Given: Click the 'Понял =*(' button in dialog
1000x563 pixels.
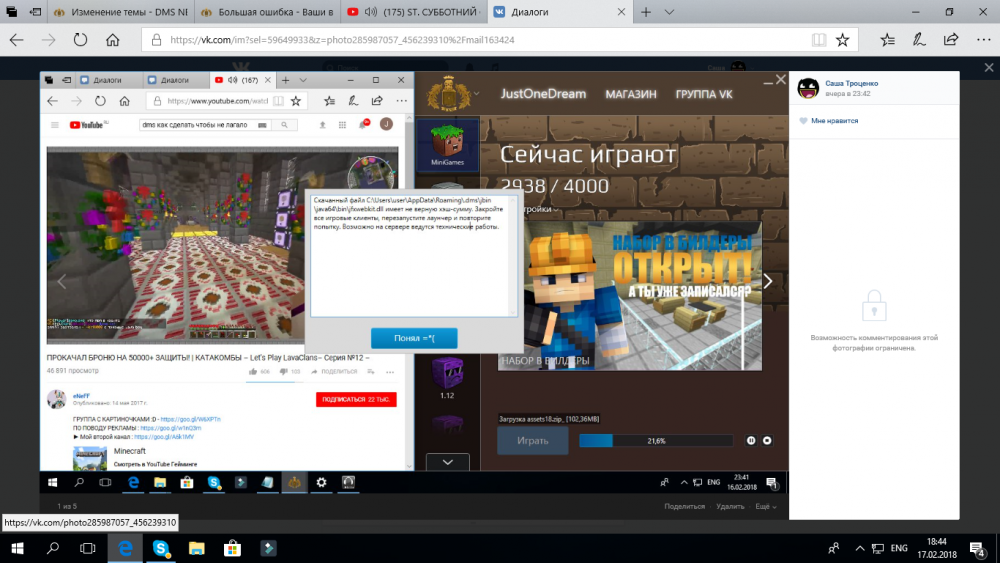Looking at the screenshot, I should tap(414, 338).
